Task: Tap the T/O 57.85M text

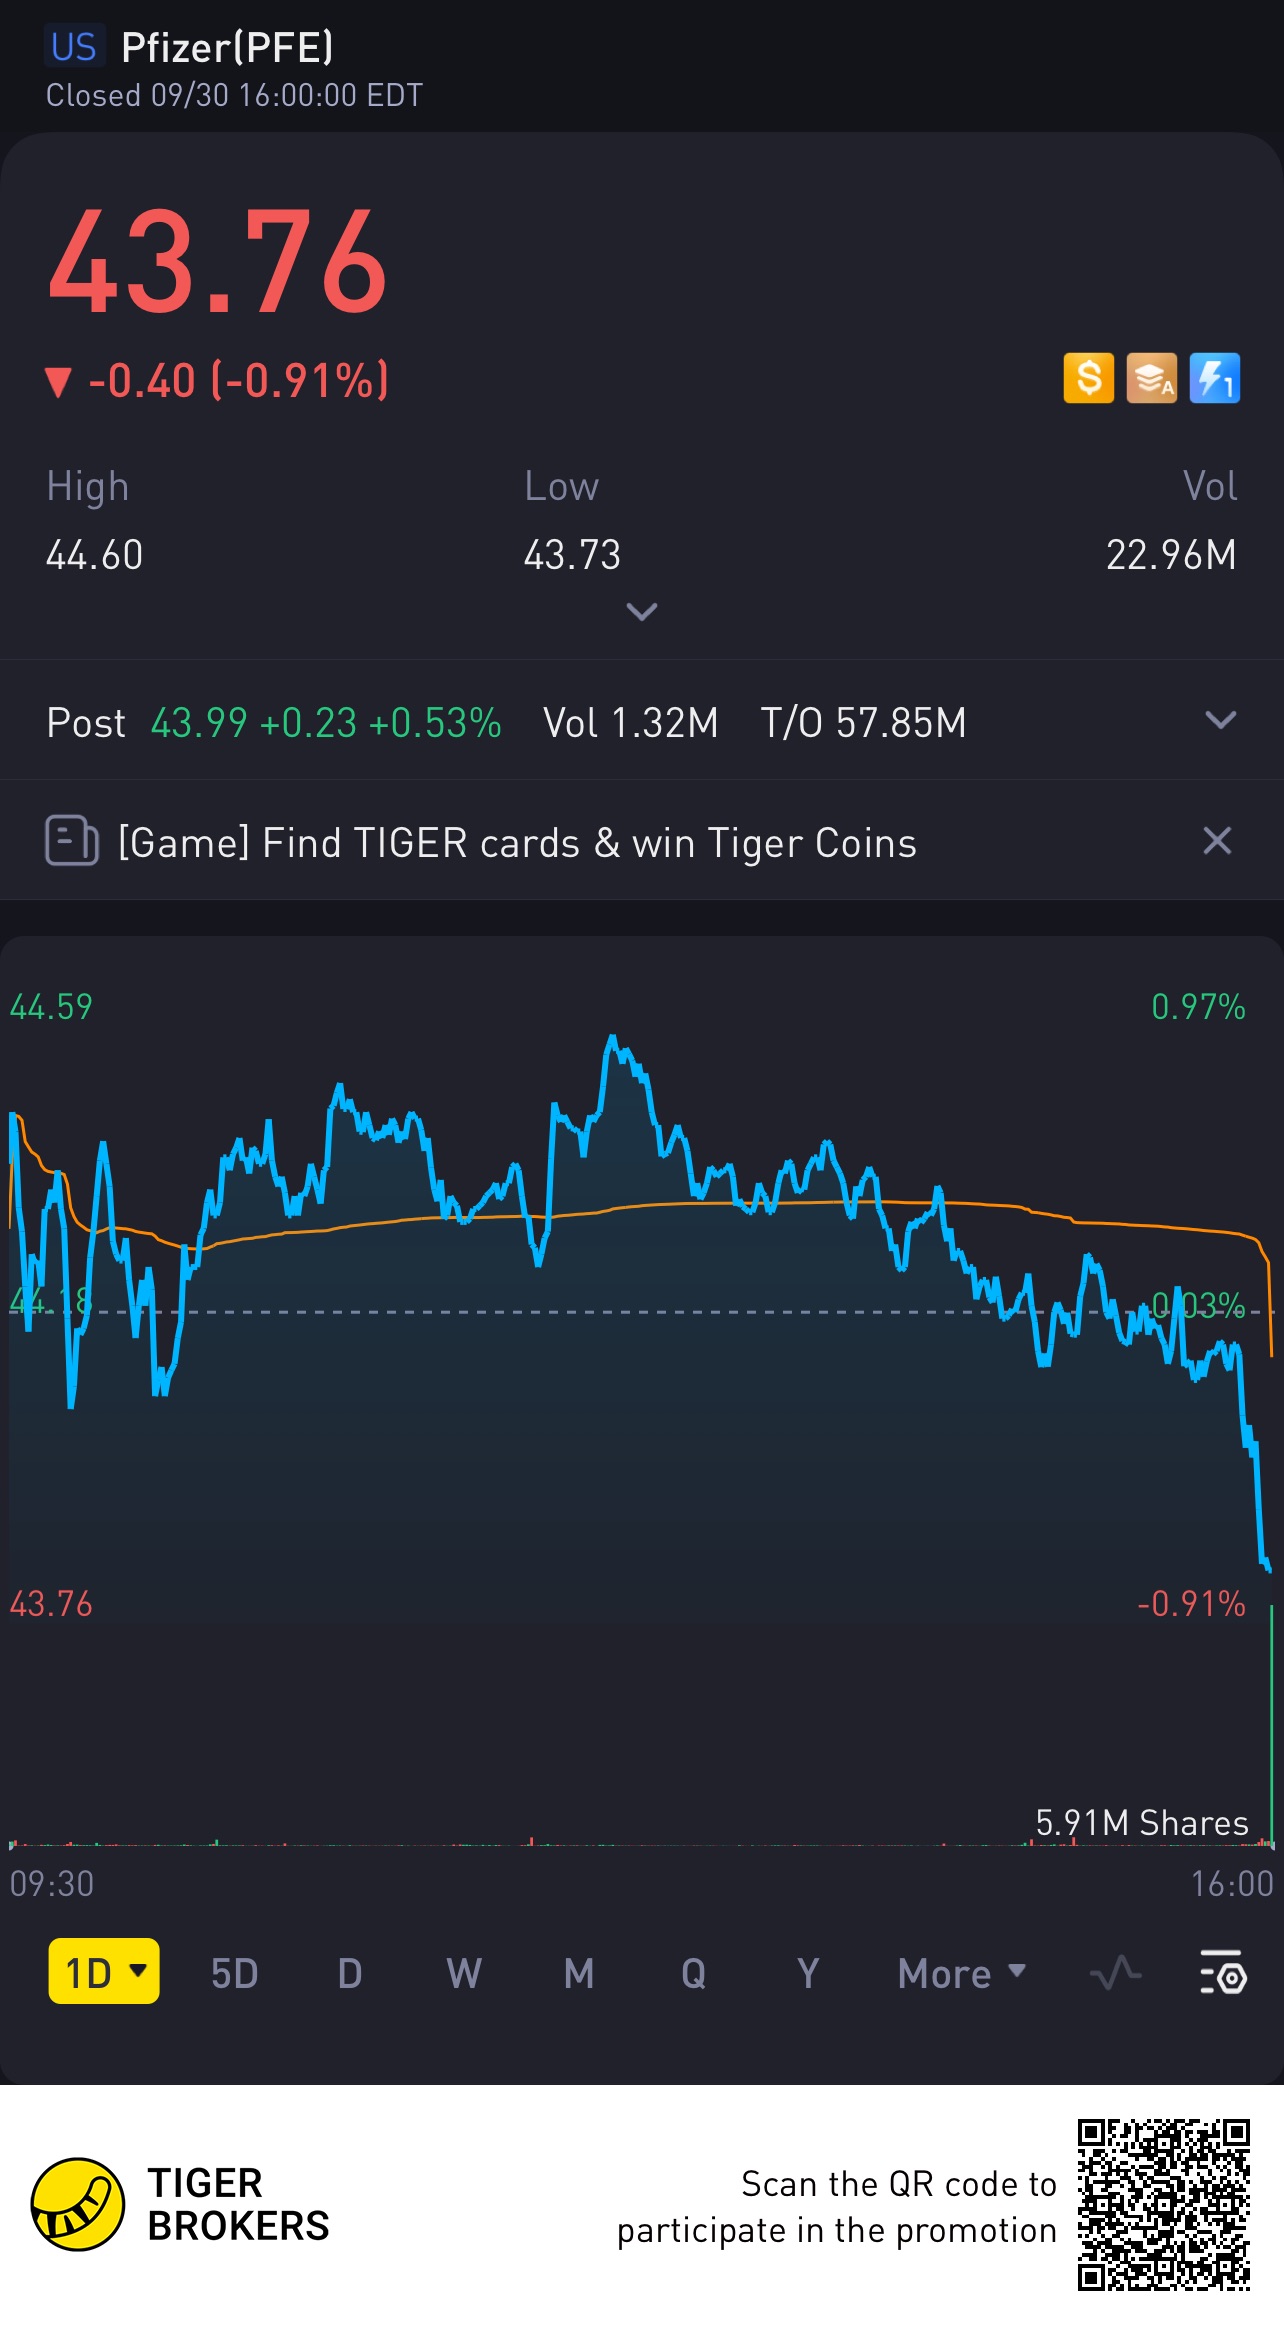Action: tap(864, 723)
